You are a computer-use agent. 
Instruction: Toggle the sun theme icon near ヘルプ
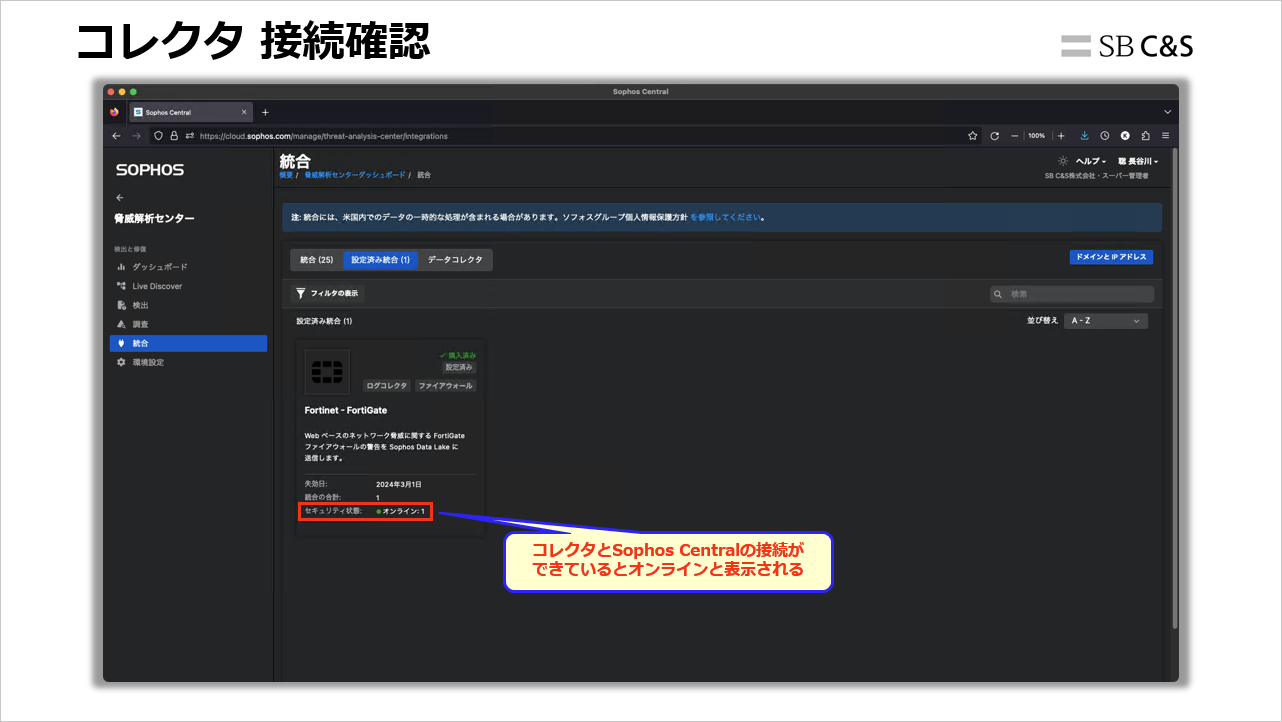click(1062, 161)
